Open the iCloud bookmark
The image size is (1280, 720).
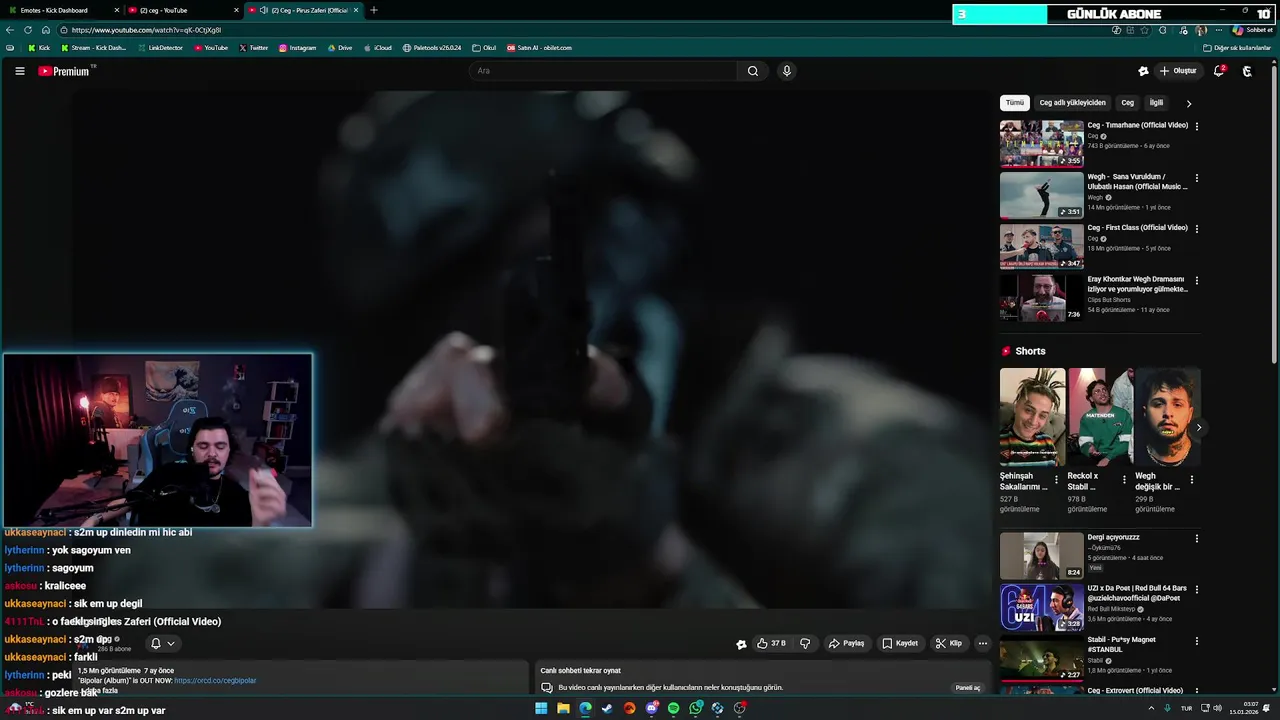pyautogui.click(x=378, y=48)
